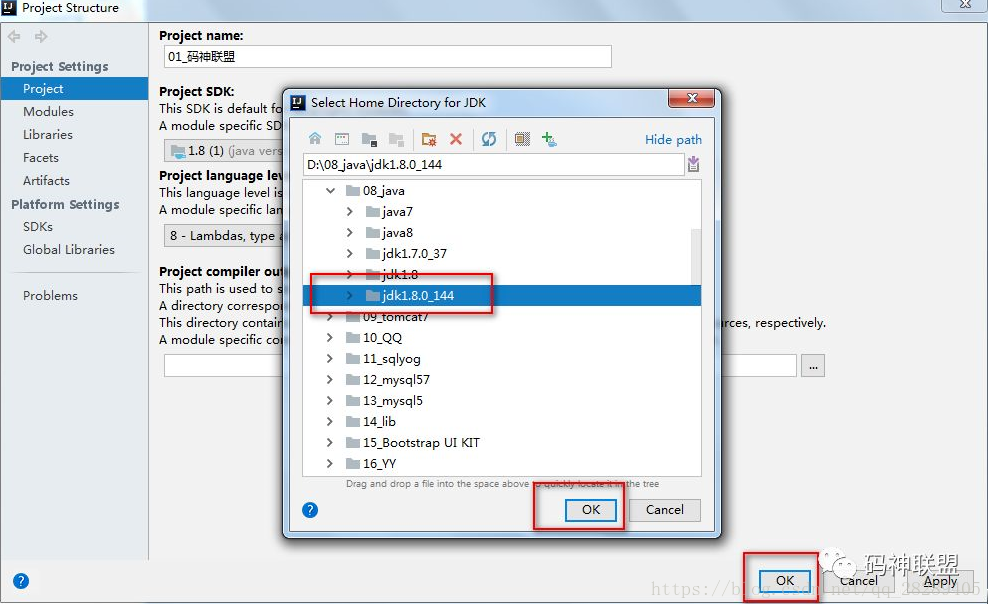The height and width of the screenshot is (604, 988).
Task: Open the Libraries settings
Action: pos(48,134)
